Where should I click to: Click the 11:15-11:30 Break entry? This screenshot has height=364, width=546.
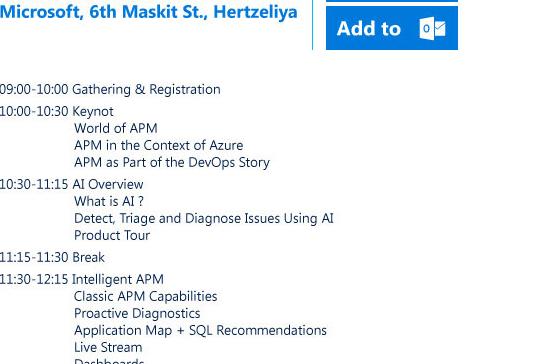[52, 257]
